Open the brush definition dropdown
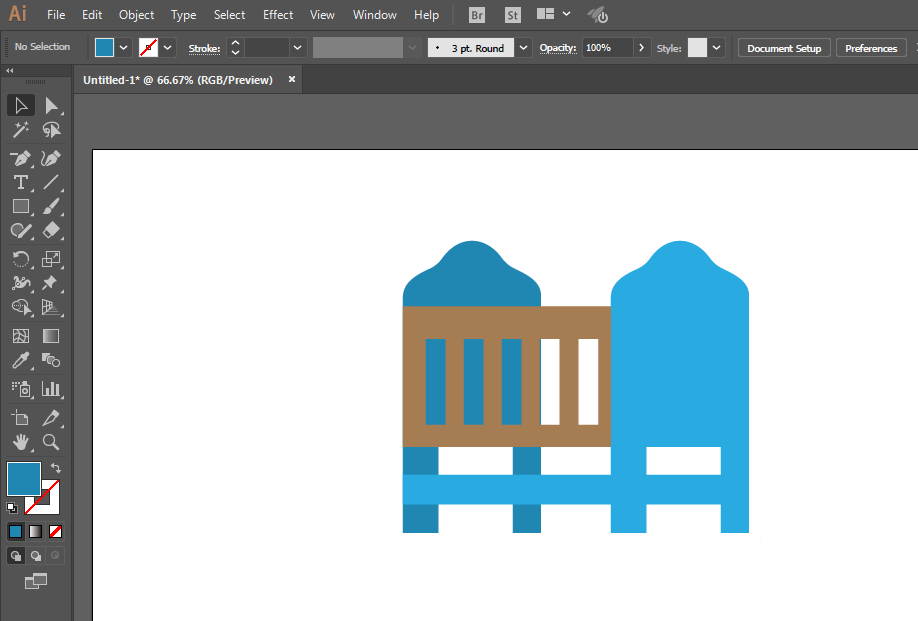The height and width of the screenshot is (621, 918). (523, 48)
